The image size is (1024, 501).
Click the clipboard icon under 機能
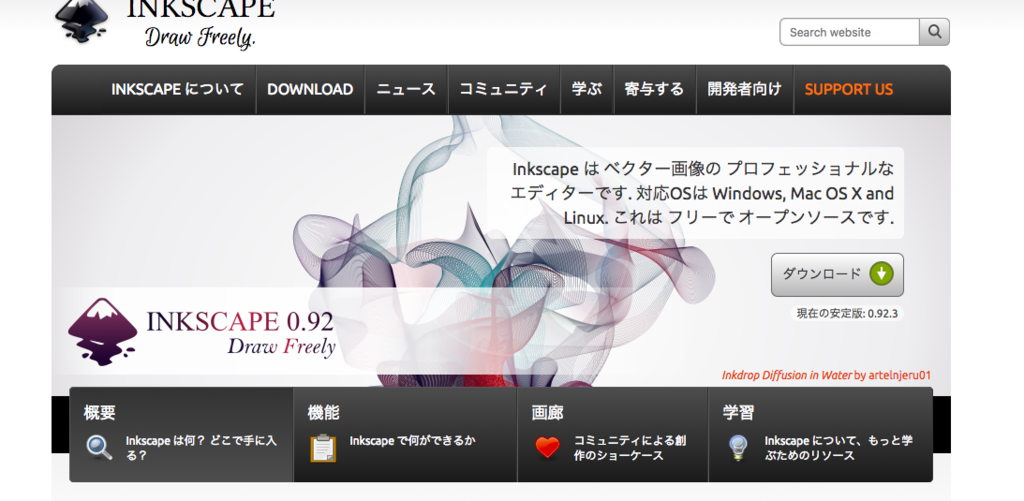tap(323, 448)
